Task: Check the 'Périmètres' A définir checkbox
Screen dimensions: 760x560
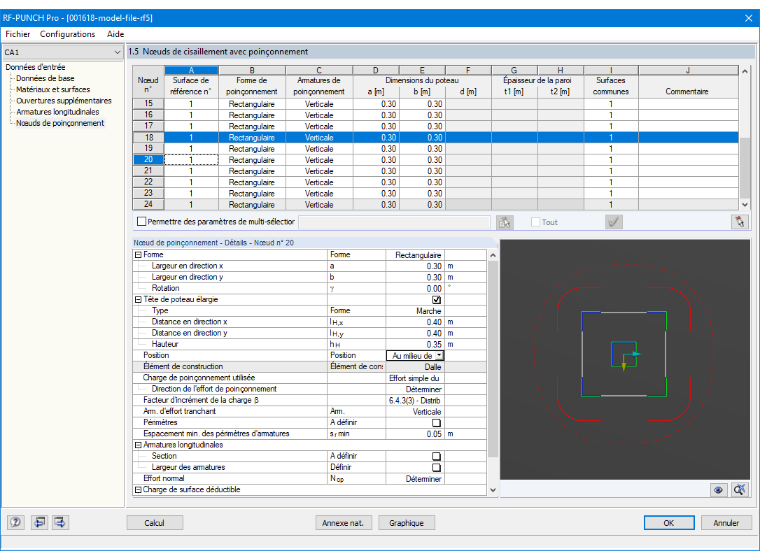Action: pos(436,423)
